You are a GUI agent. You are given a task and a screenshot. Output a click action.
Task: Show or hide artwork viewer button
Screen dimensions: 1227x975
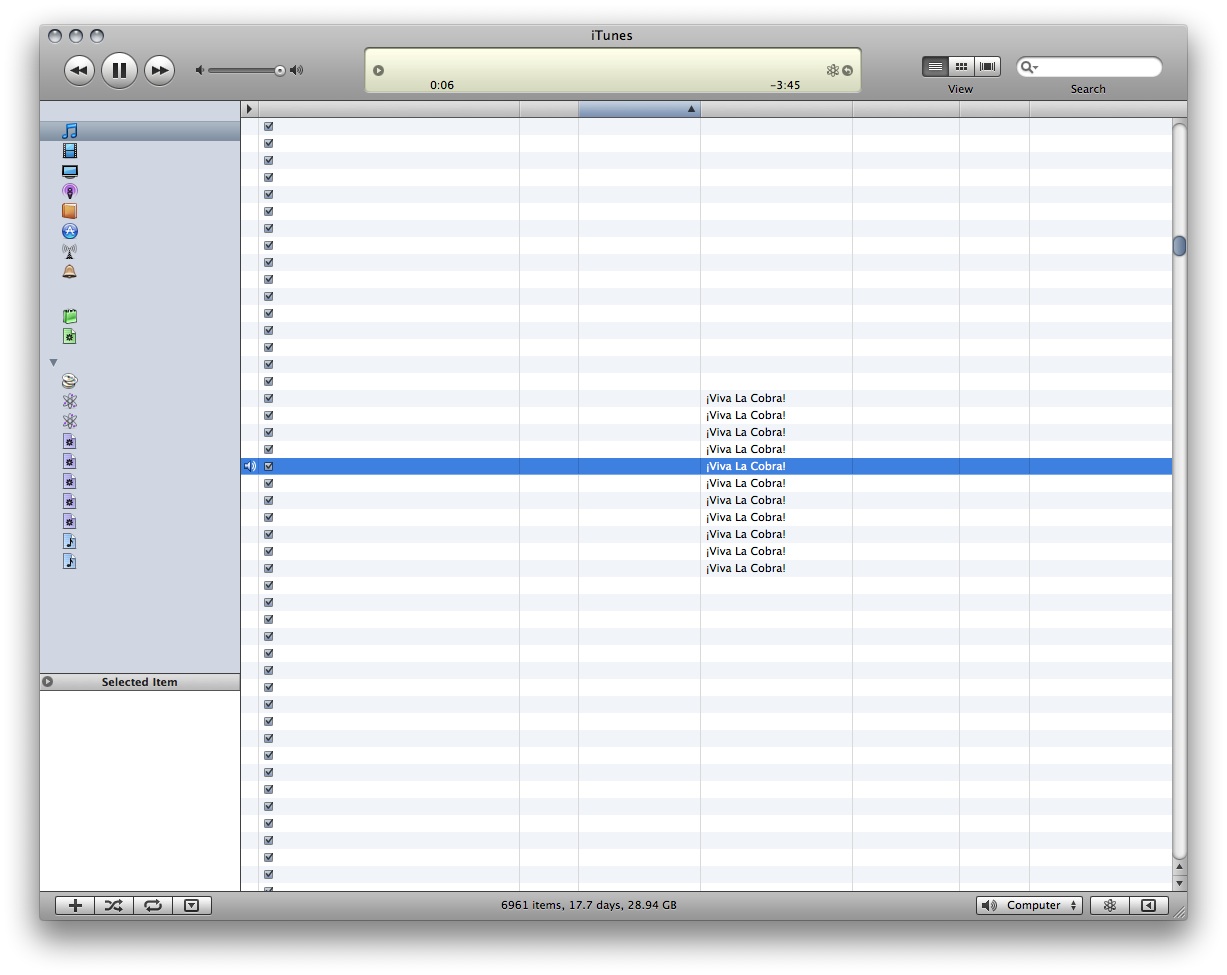[192, 905]
